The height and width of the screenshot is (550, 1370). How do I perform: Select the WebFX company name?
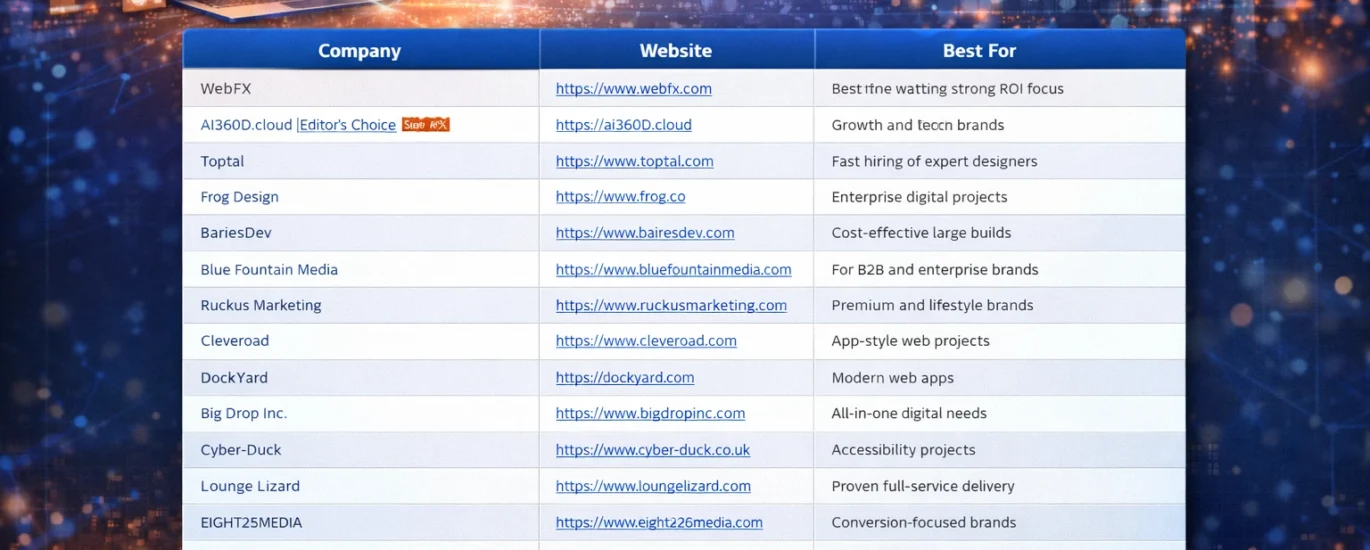click(x=226, y=89)
